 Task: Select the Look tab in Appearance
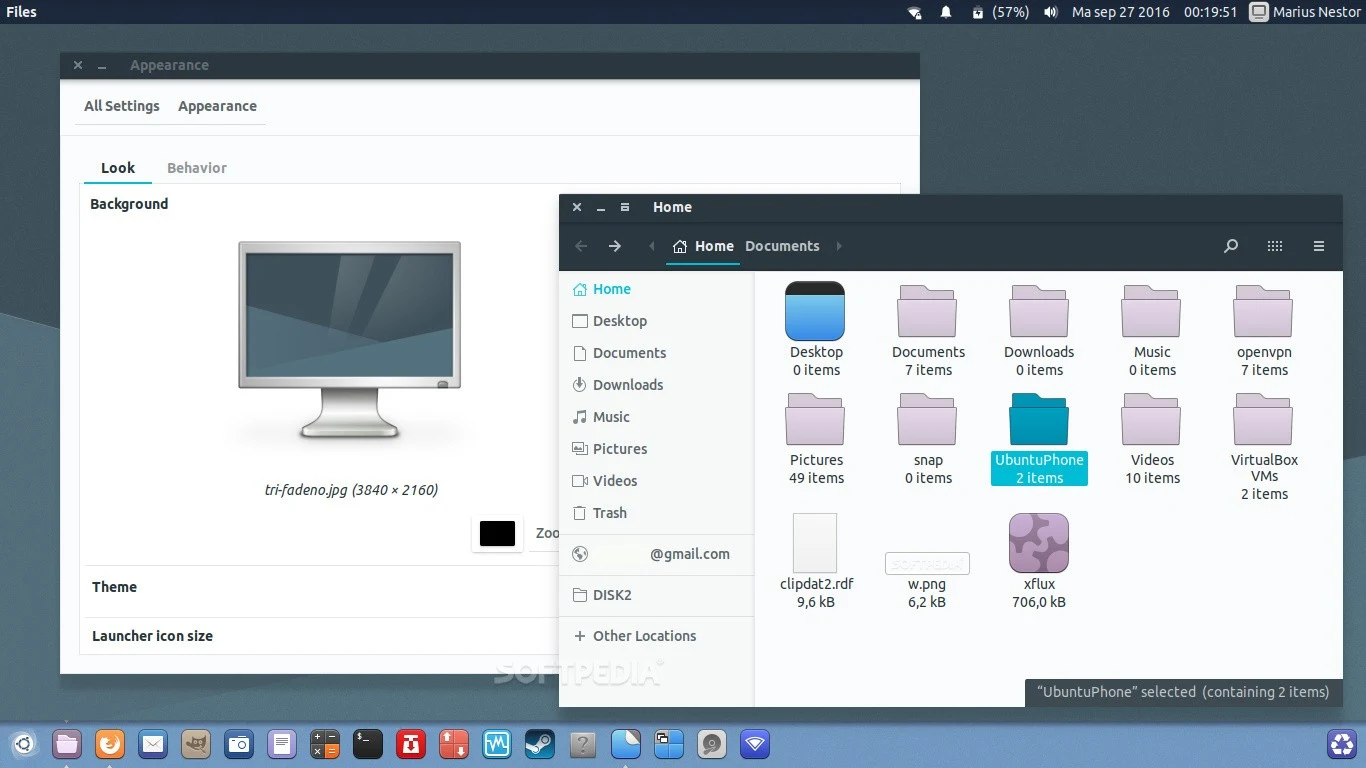coord(118,168)
